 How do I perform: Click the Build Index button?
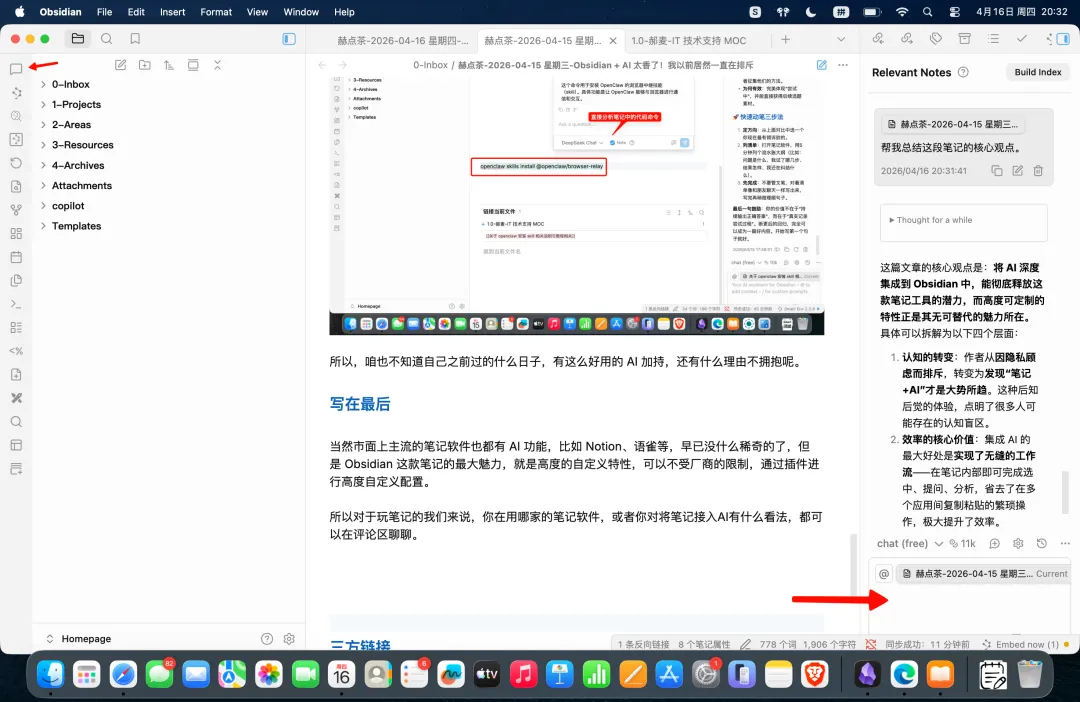[x=1037, y=72]
